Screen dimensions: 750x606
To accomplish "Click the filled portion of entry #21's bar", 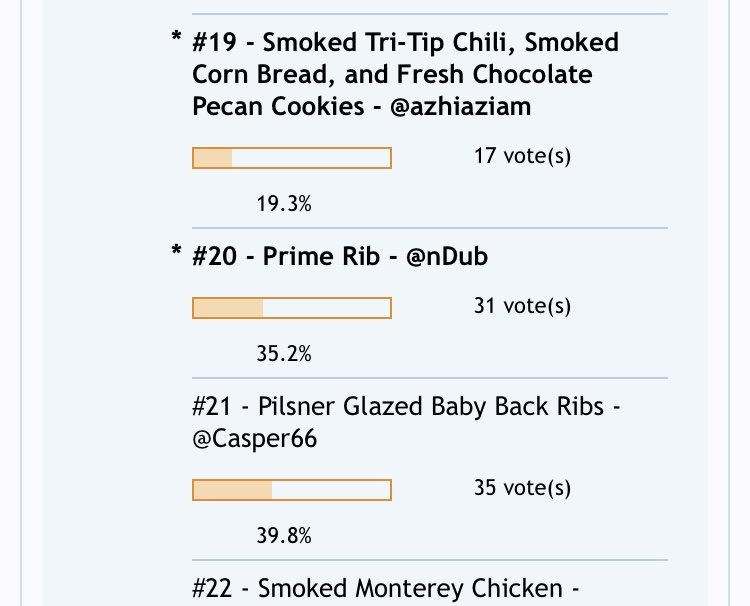I will 233,490.
